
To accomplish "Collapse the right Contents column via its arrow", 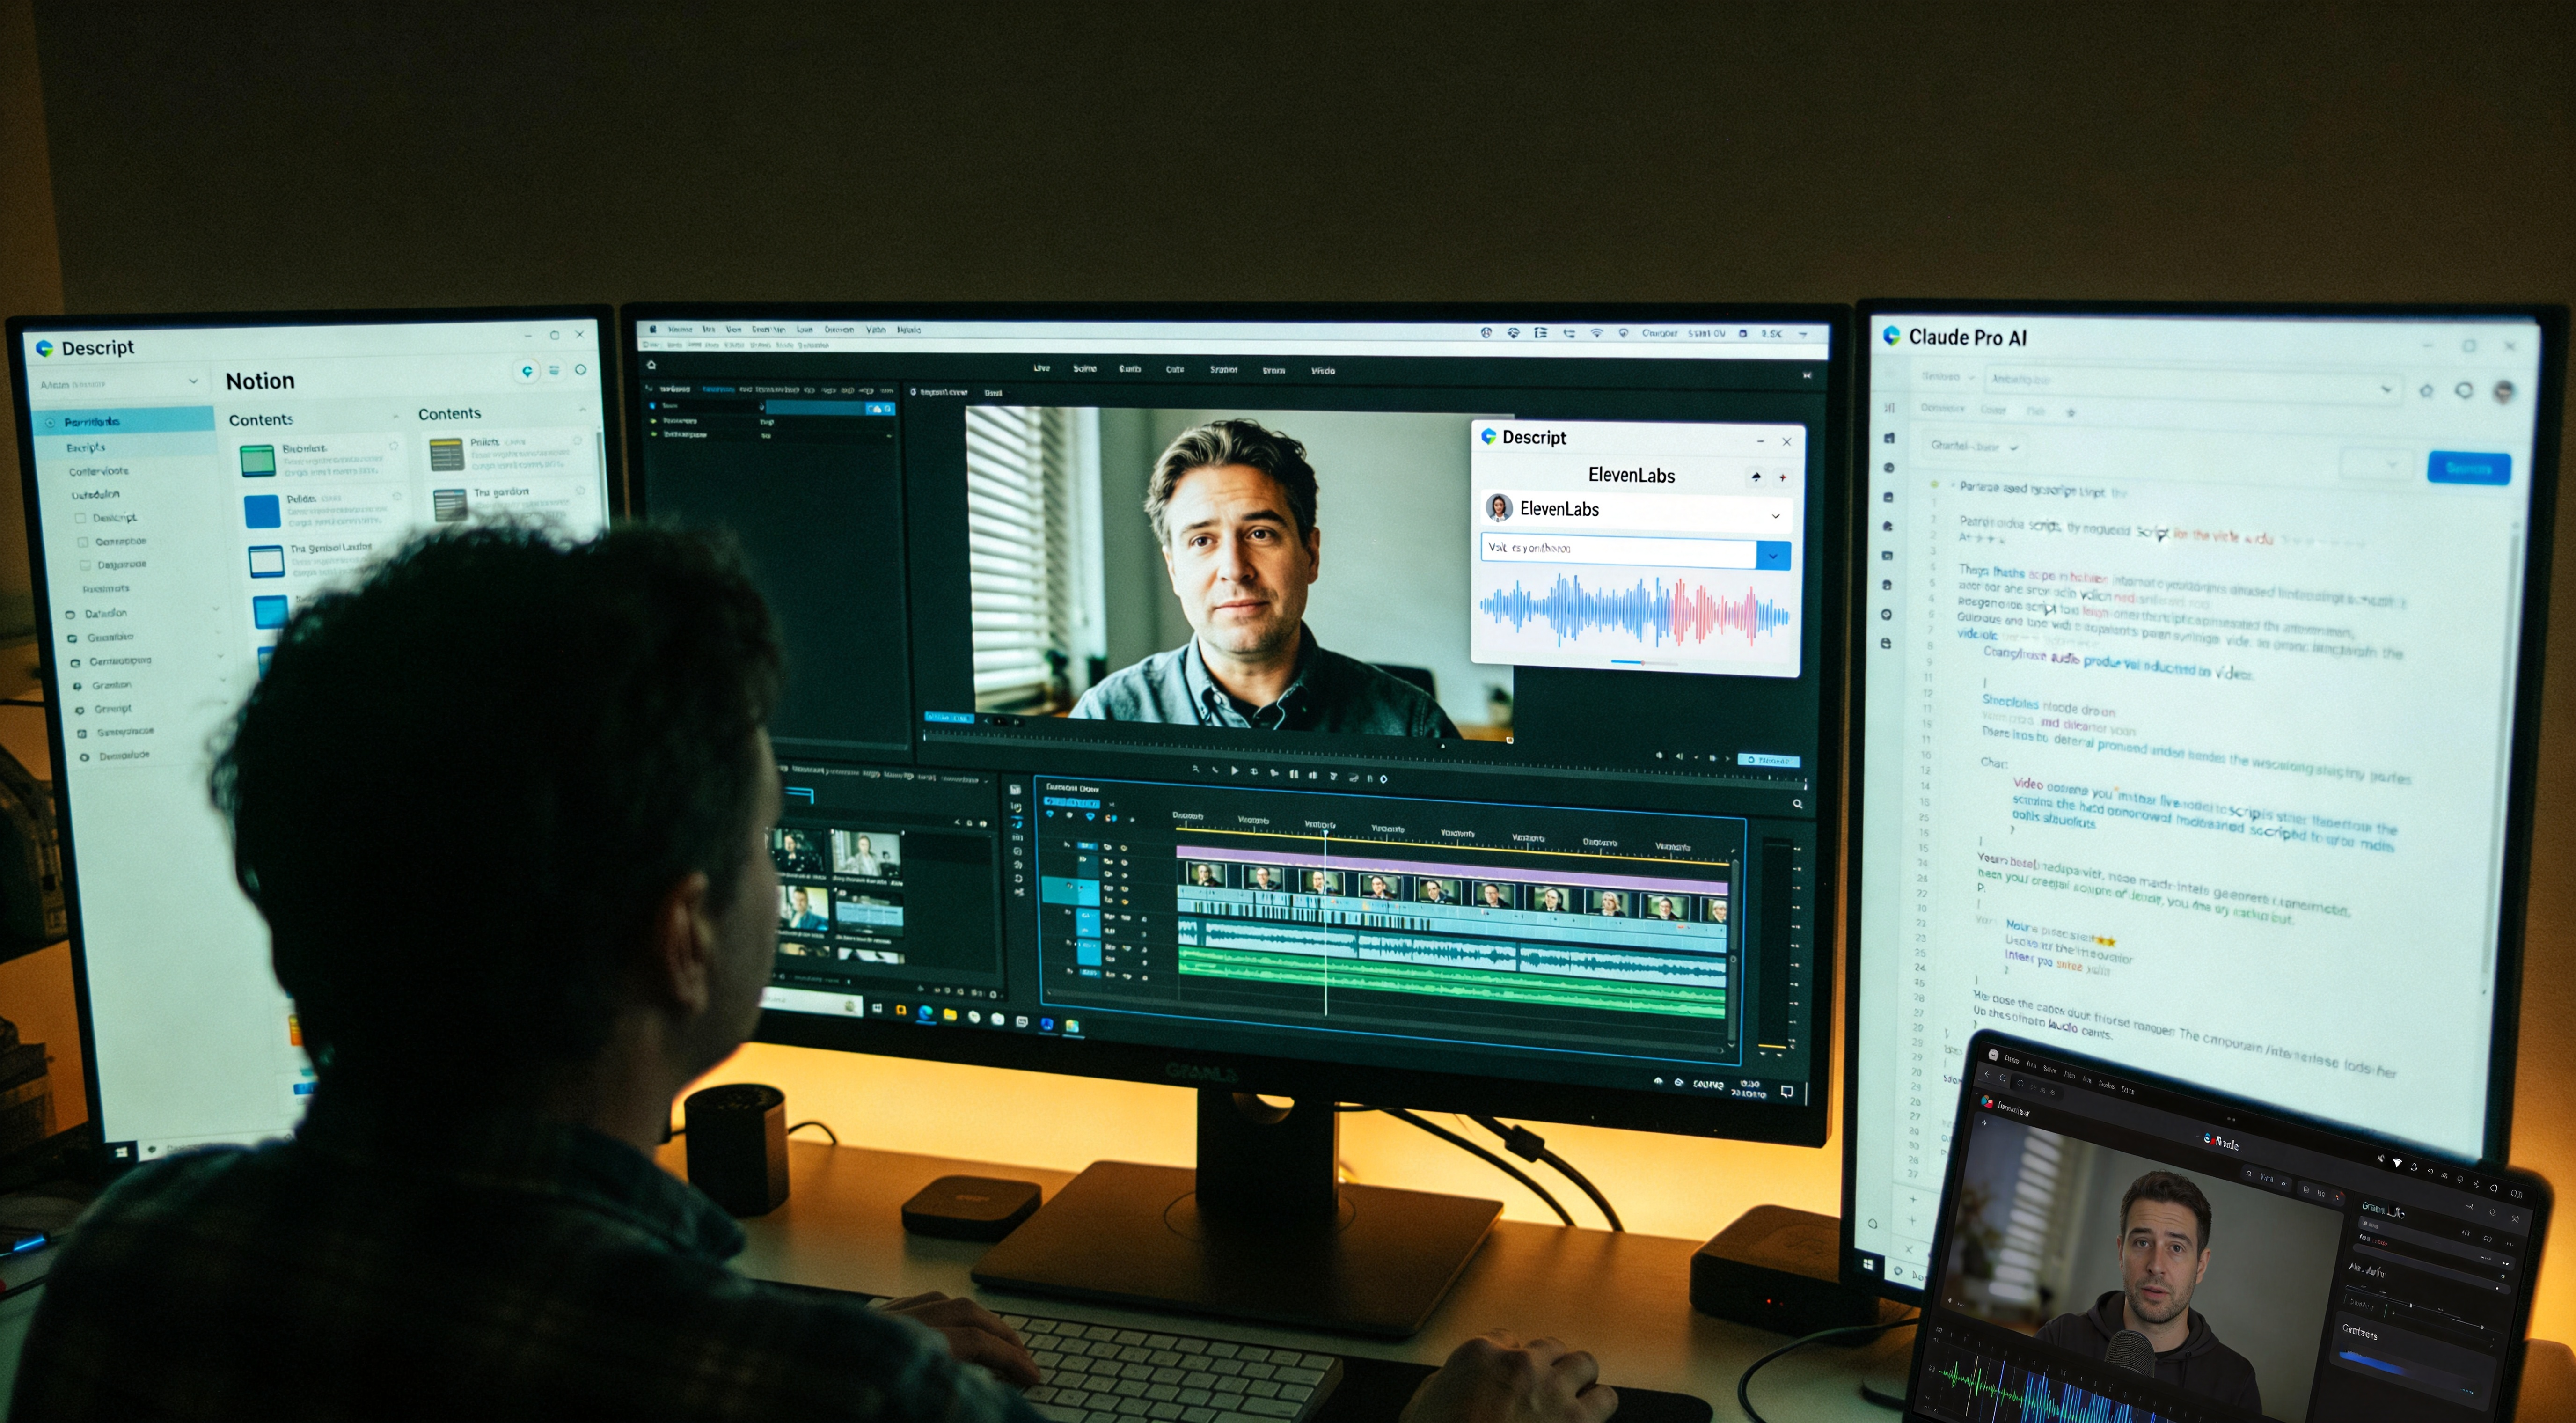I will coord(583,410).
